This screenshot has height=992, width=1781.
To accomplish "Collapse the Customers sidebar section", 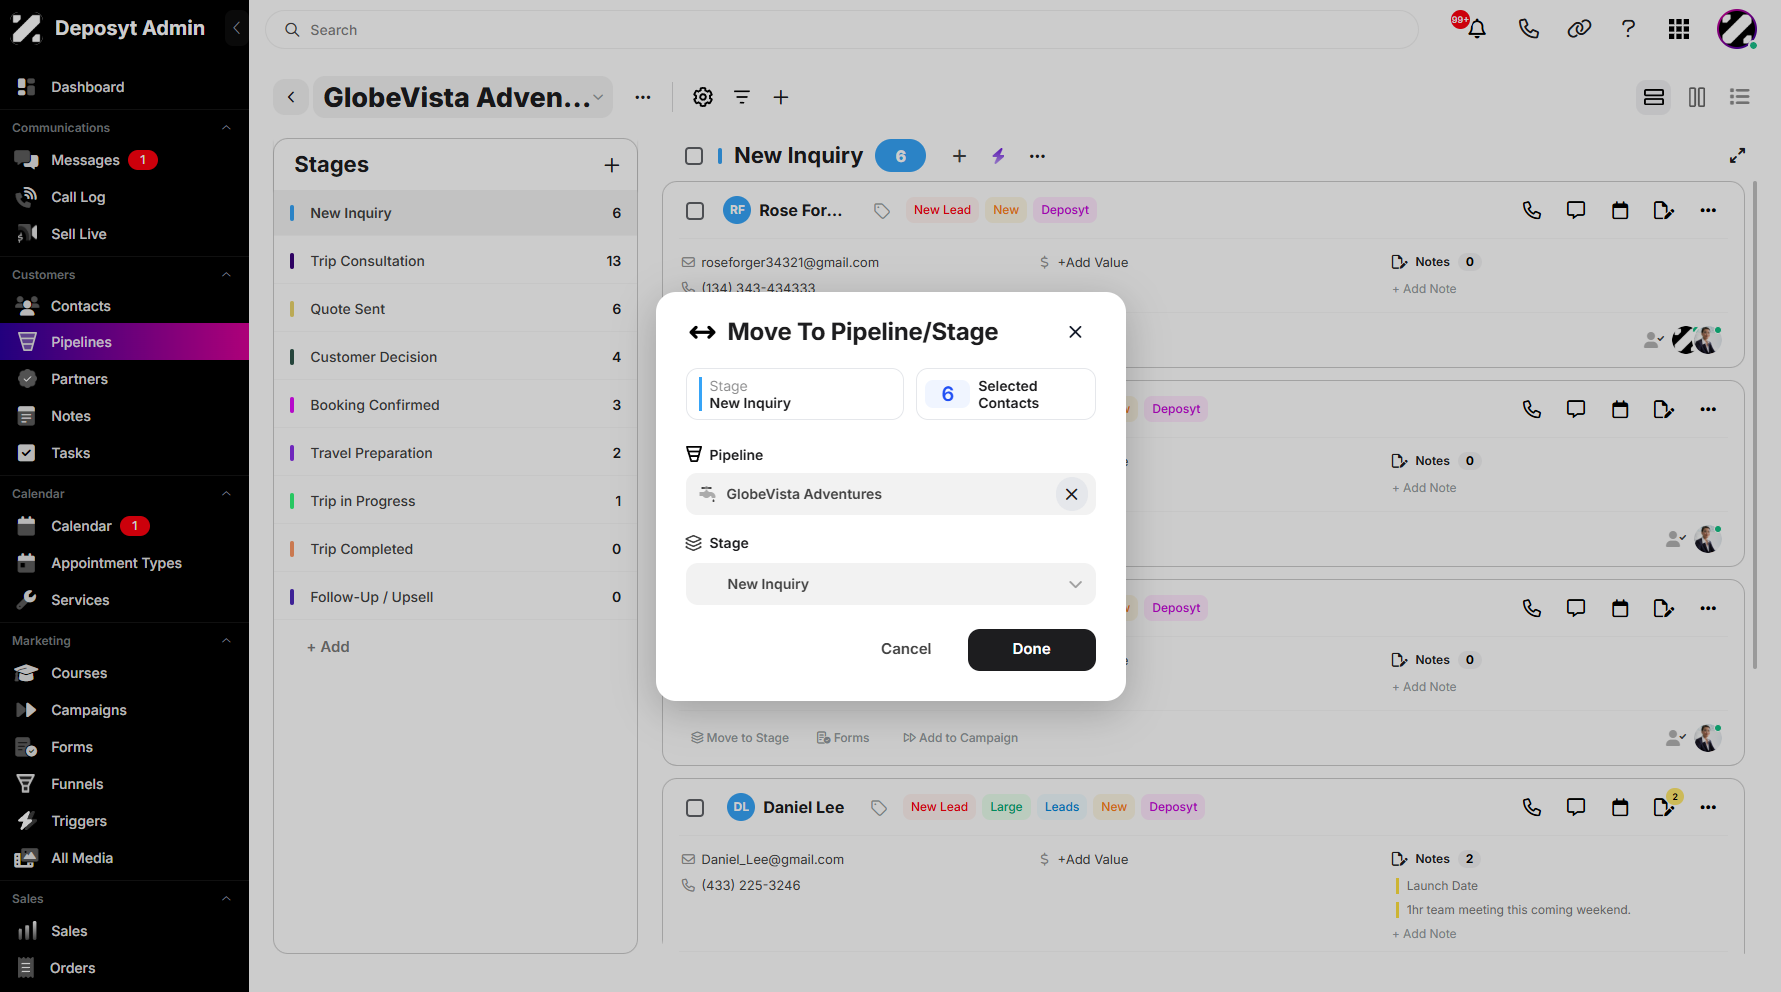I will coord(226,275).
